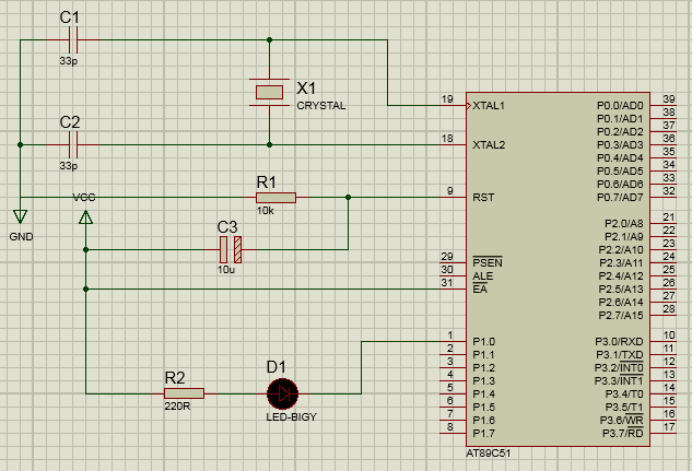This screenshot has width=693, height=471.
Task: Select the C1 capacitor symbol
Action: tap(70, 40)
